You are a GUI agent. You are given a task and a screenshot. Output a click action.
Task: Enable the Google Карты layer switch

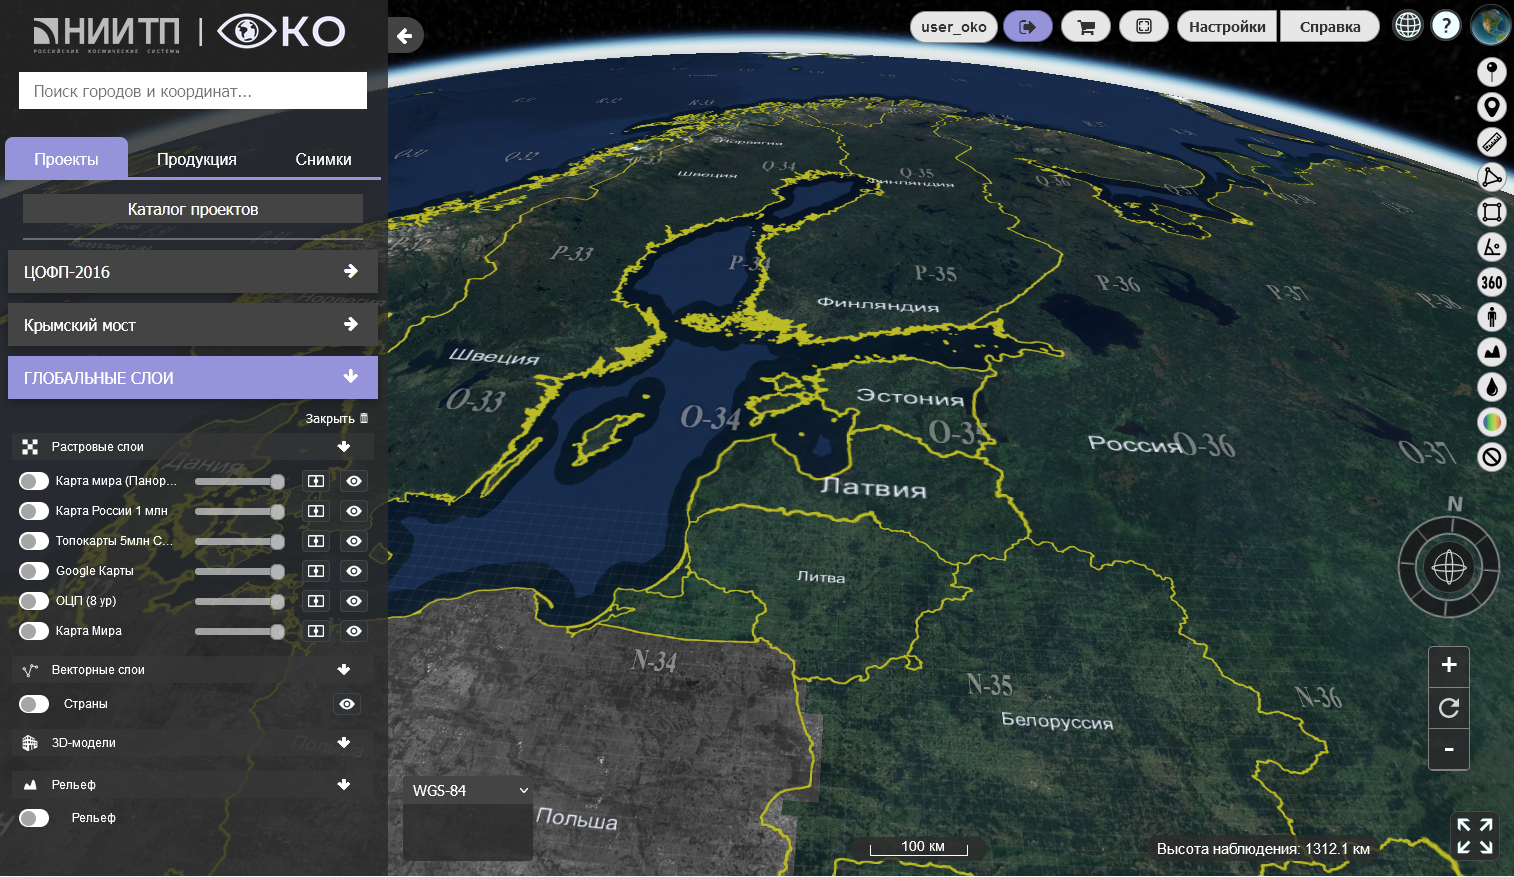[34, 571]
